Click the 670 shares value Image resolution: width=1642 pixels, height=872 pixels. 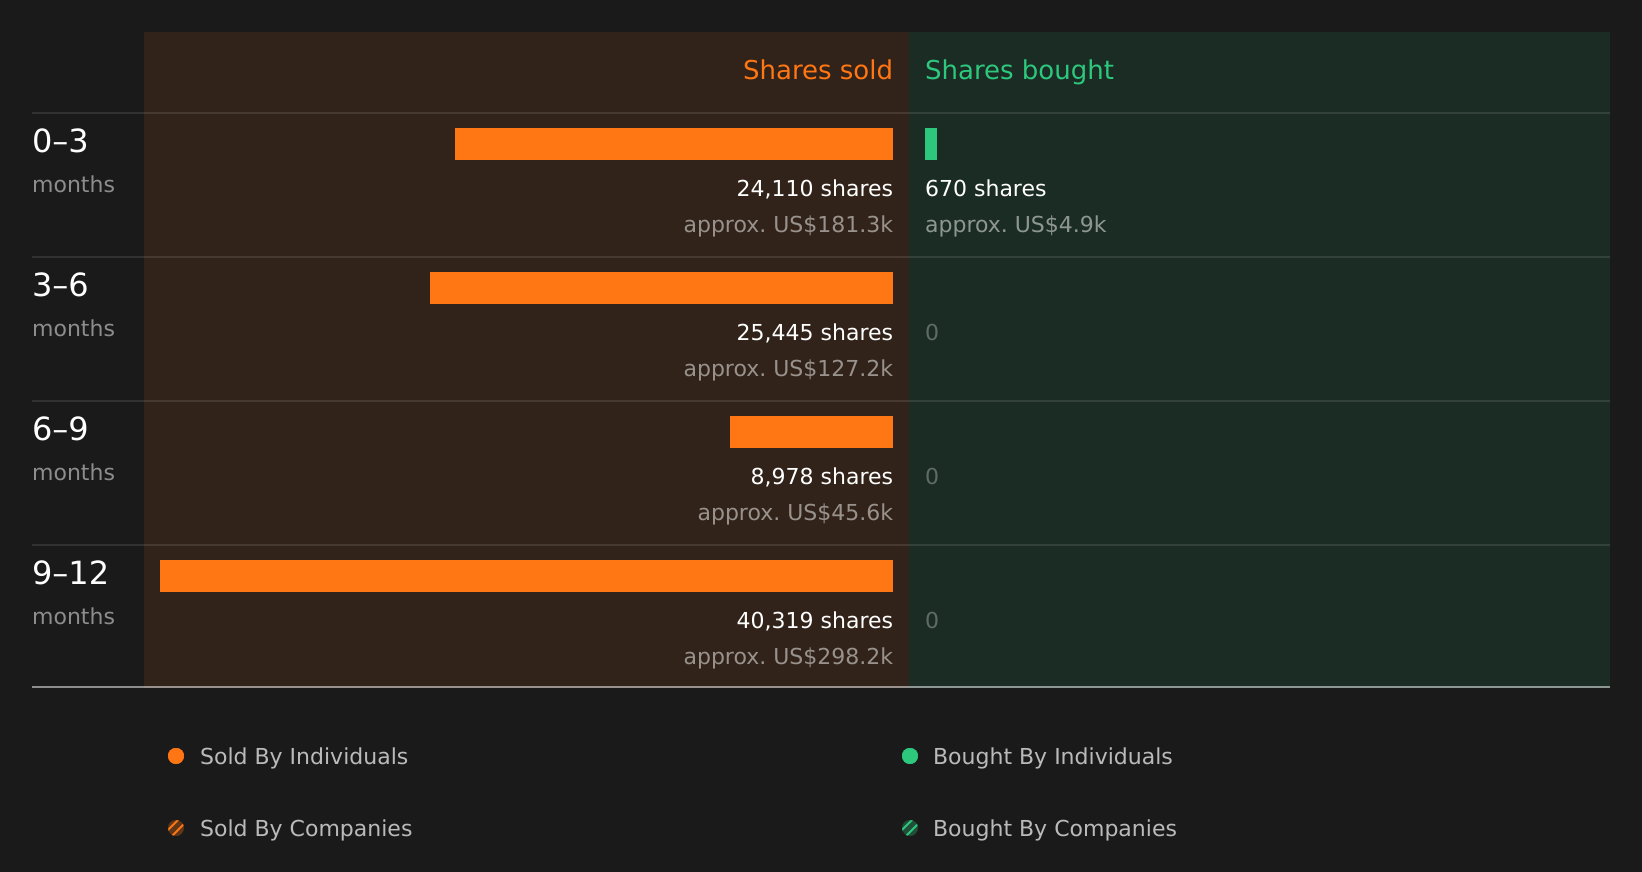click(x=985, y=188)
